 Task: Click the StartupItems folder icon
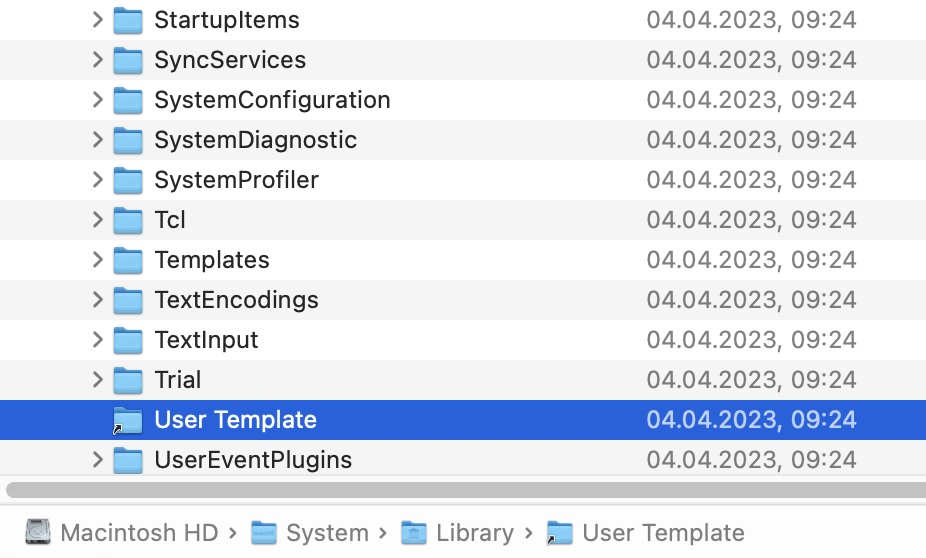click(128, 21)
